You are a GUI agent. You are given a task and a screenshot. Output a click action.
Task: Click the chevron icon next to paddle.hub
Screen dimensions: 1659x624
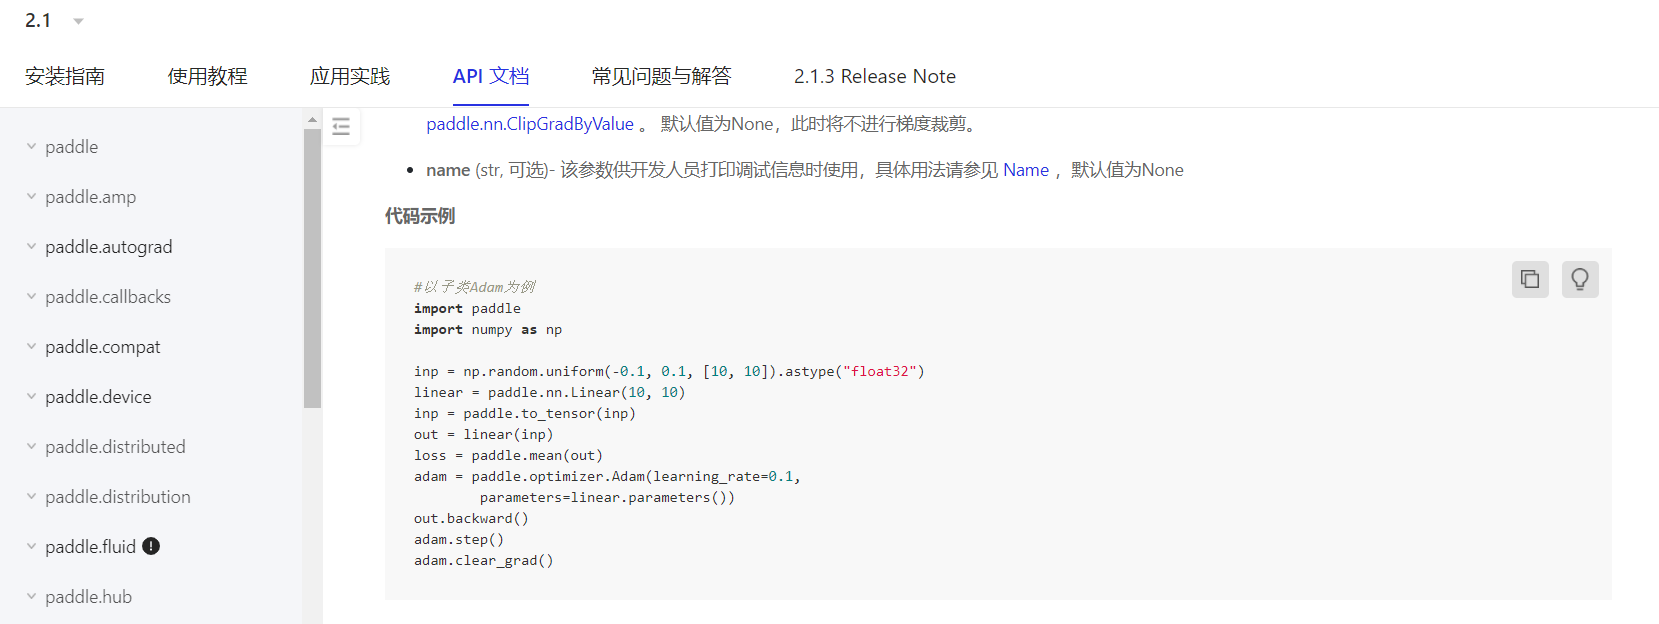[31, 596]
